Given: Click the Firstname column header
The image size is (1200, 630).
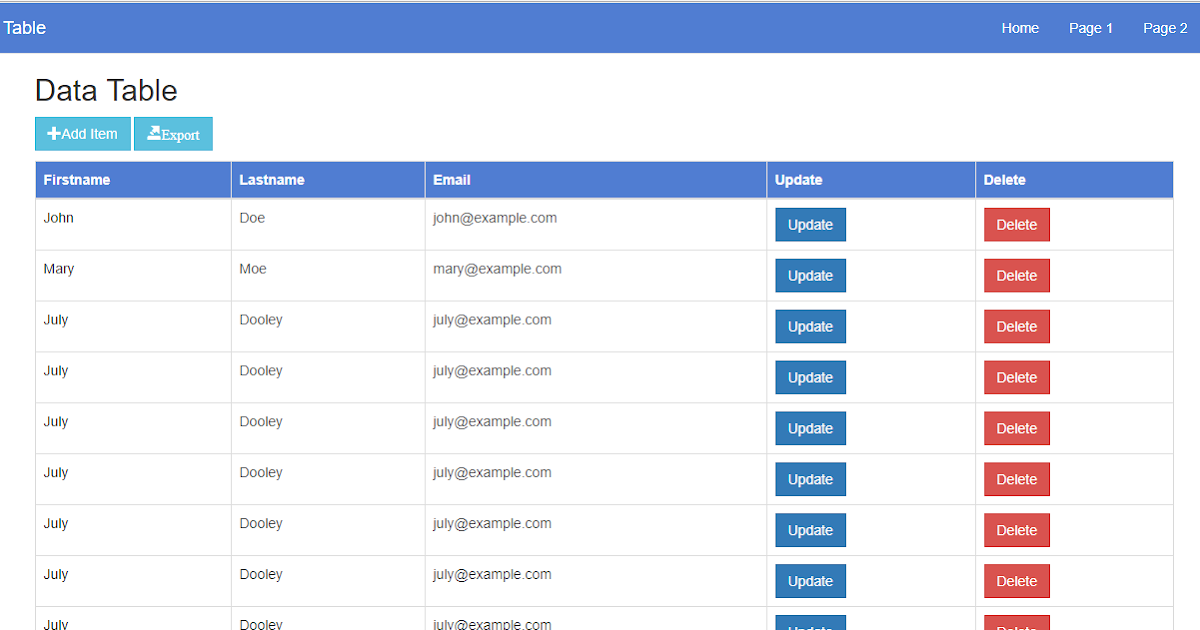Looking at the screenshot, I should [x=77, y=179].
